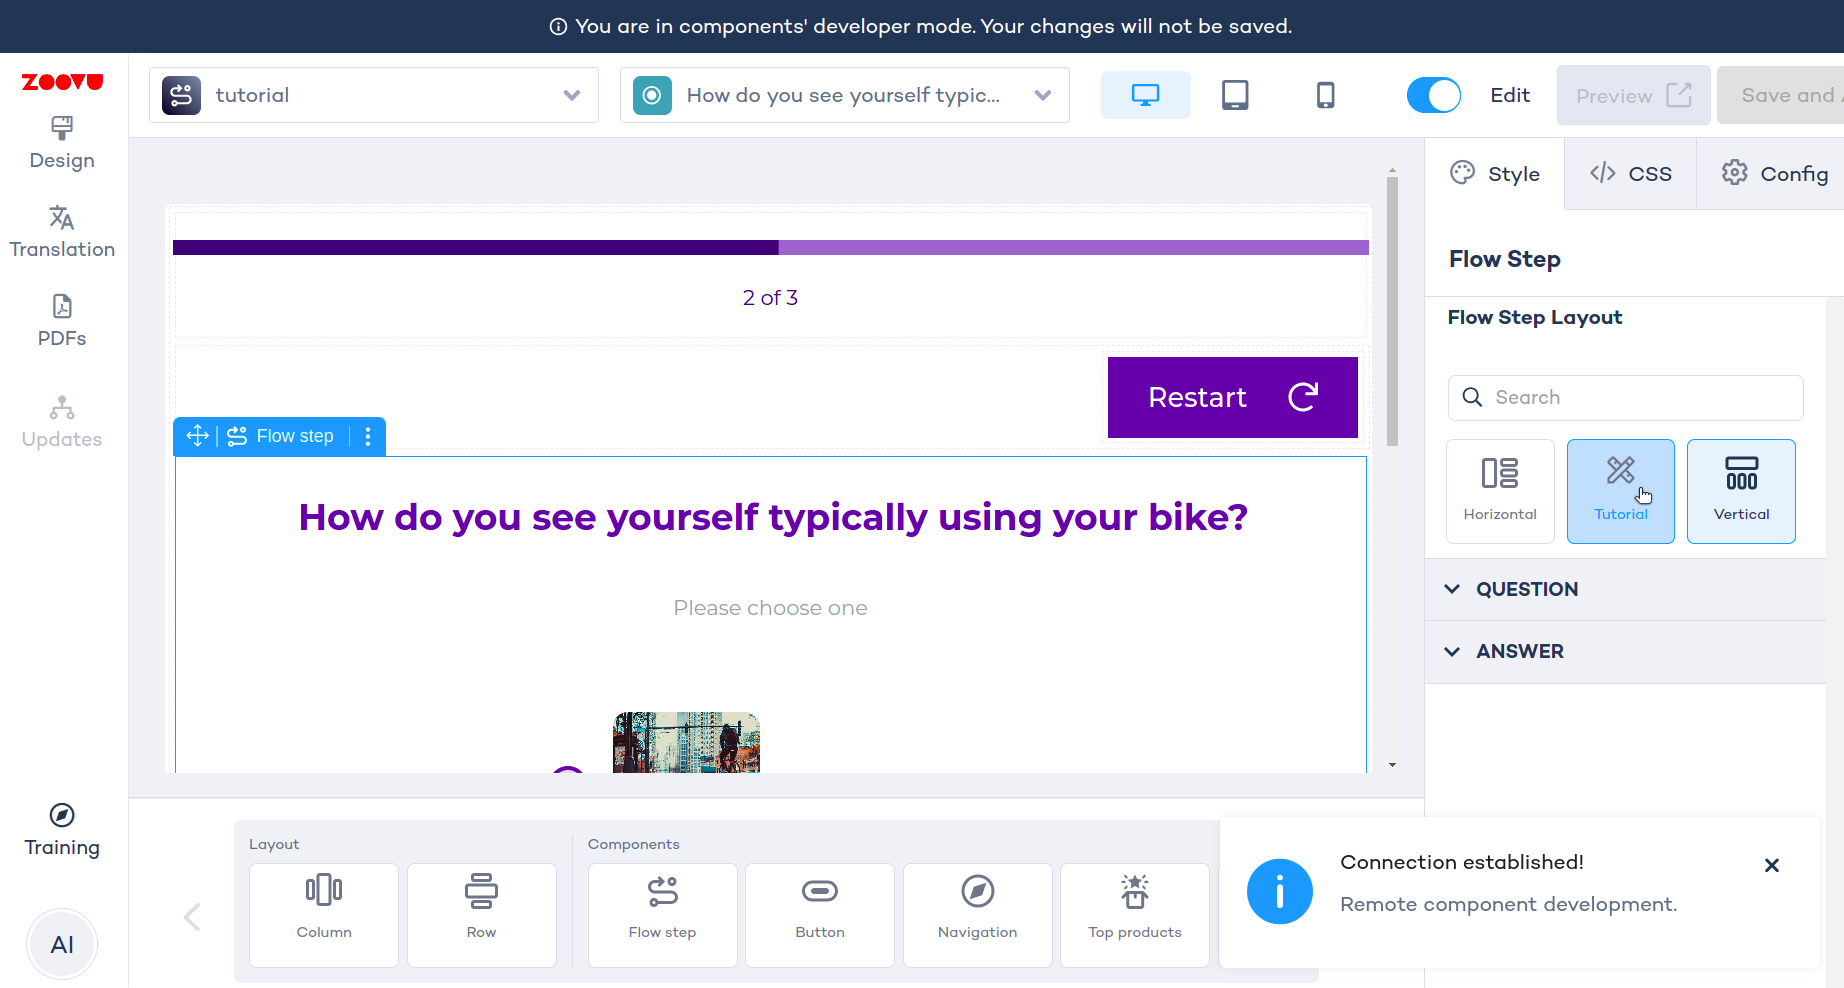Screen dimensions: 1844x988
Task: Open the tutorial advisor dropdown
Action: tap(374, 95)
